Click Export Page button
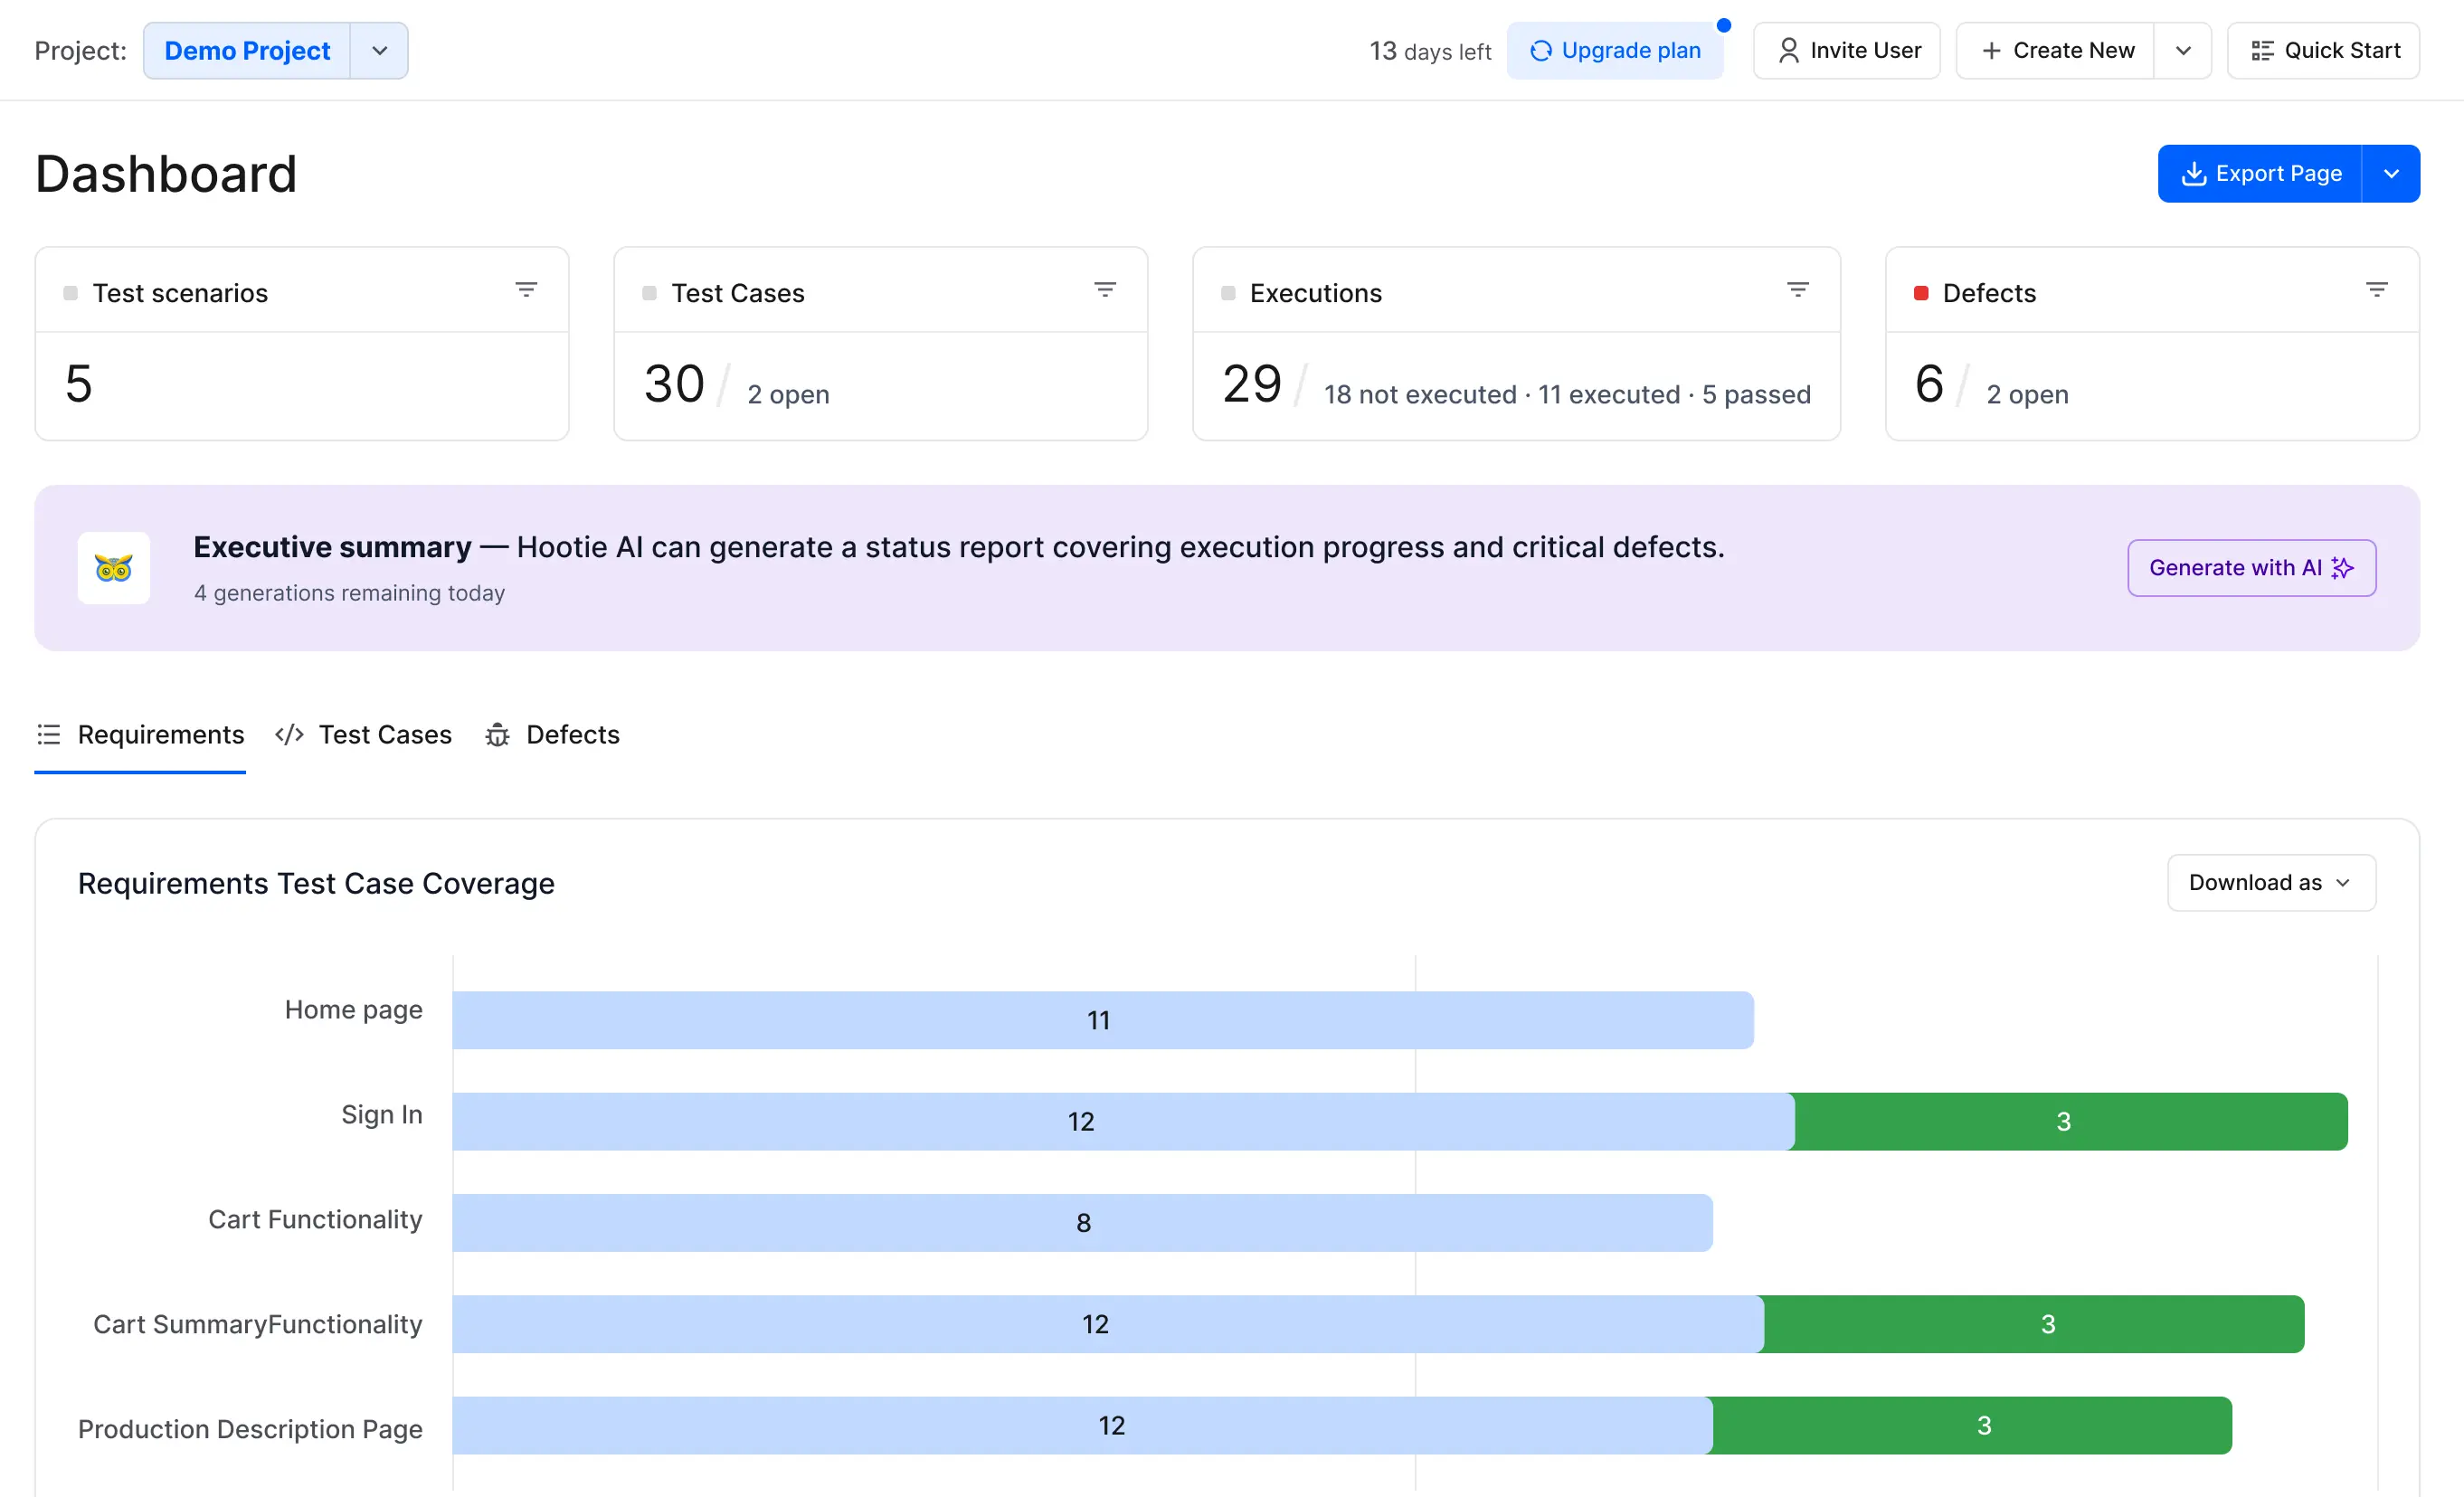Viewport: 2464px width, 1497px height. [x=2259, y=174]
